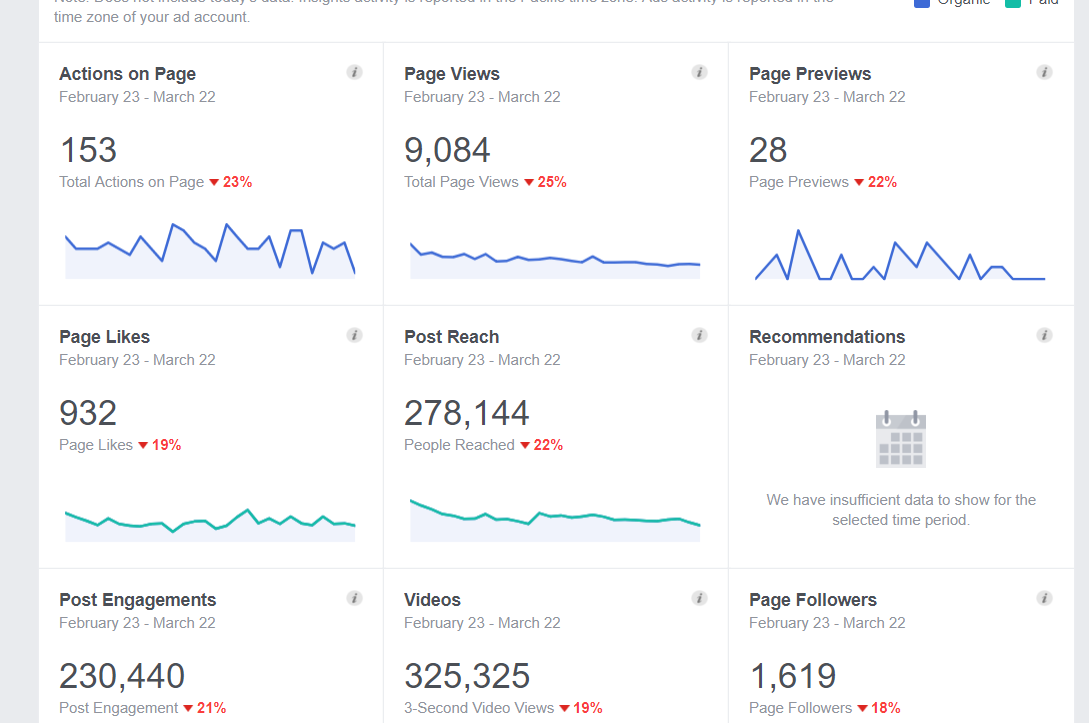
Task: Click the calendar icon in Recommendations
Action: tap(901, 439)
